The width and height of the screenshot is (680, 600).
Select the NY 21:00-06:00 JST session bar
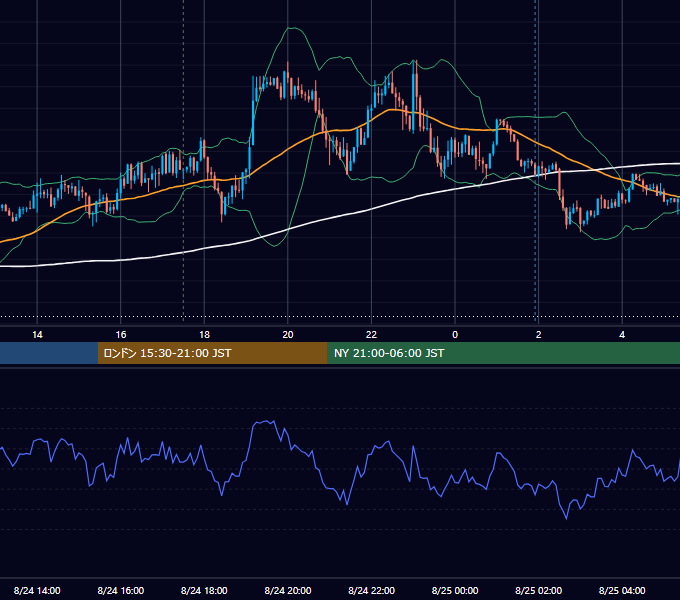point(503,353)
